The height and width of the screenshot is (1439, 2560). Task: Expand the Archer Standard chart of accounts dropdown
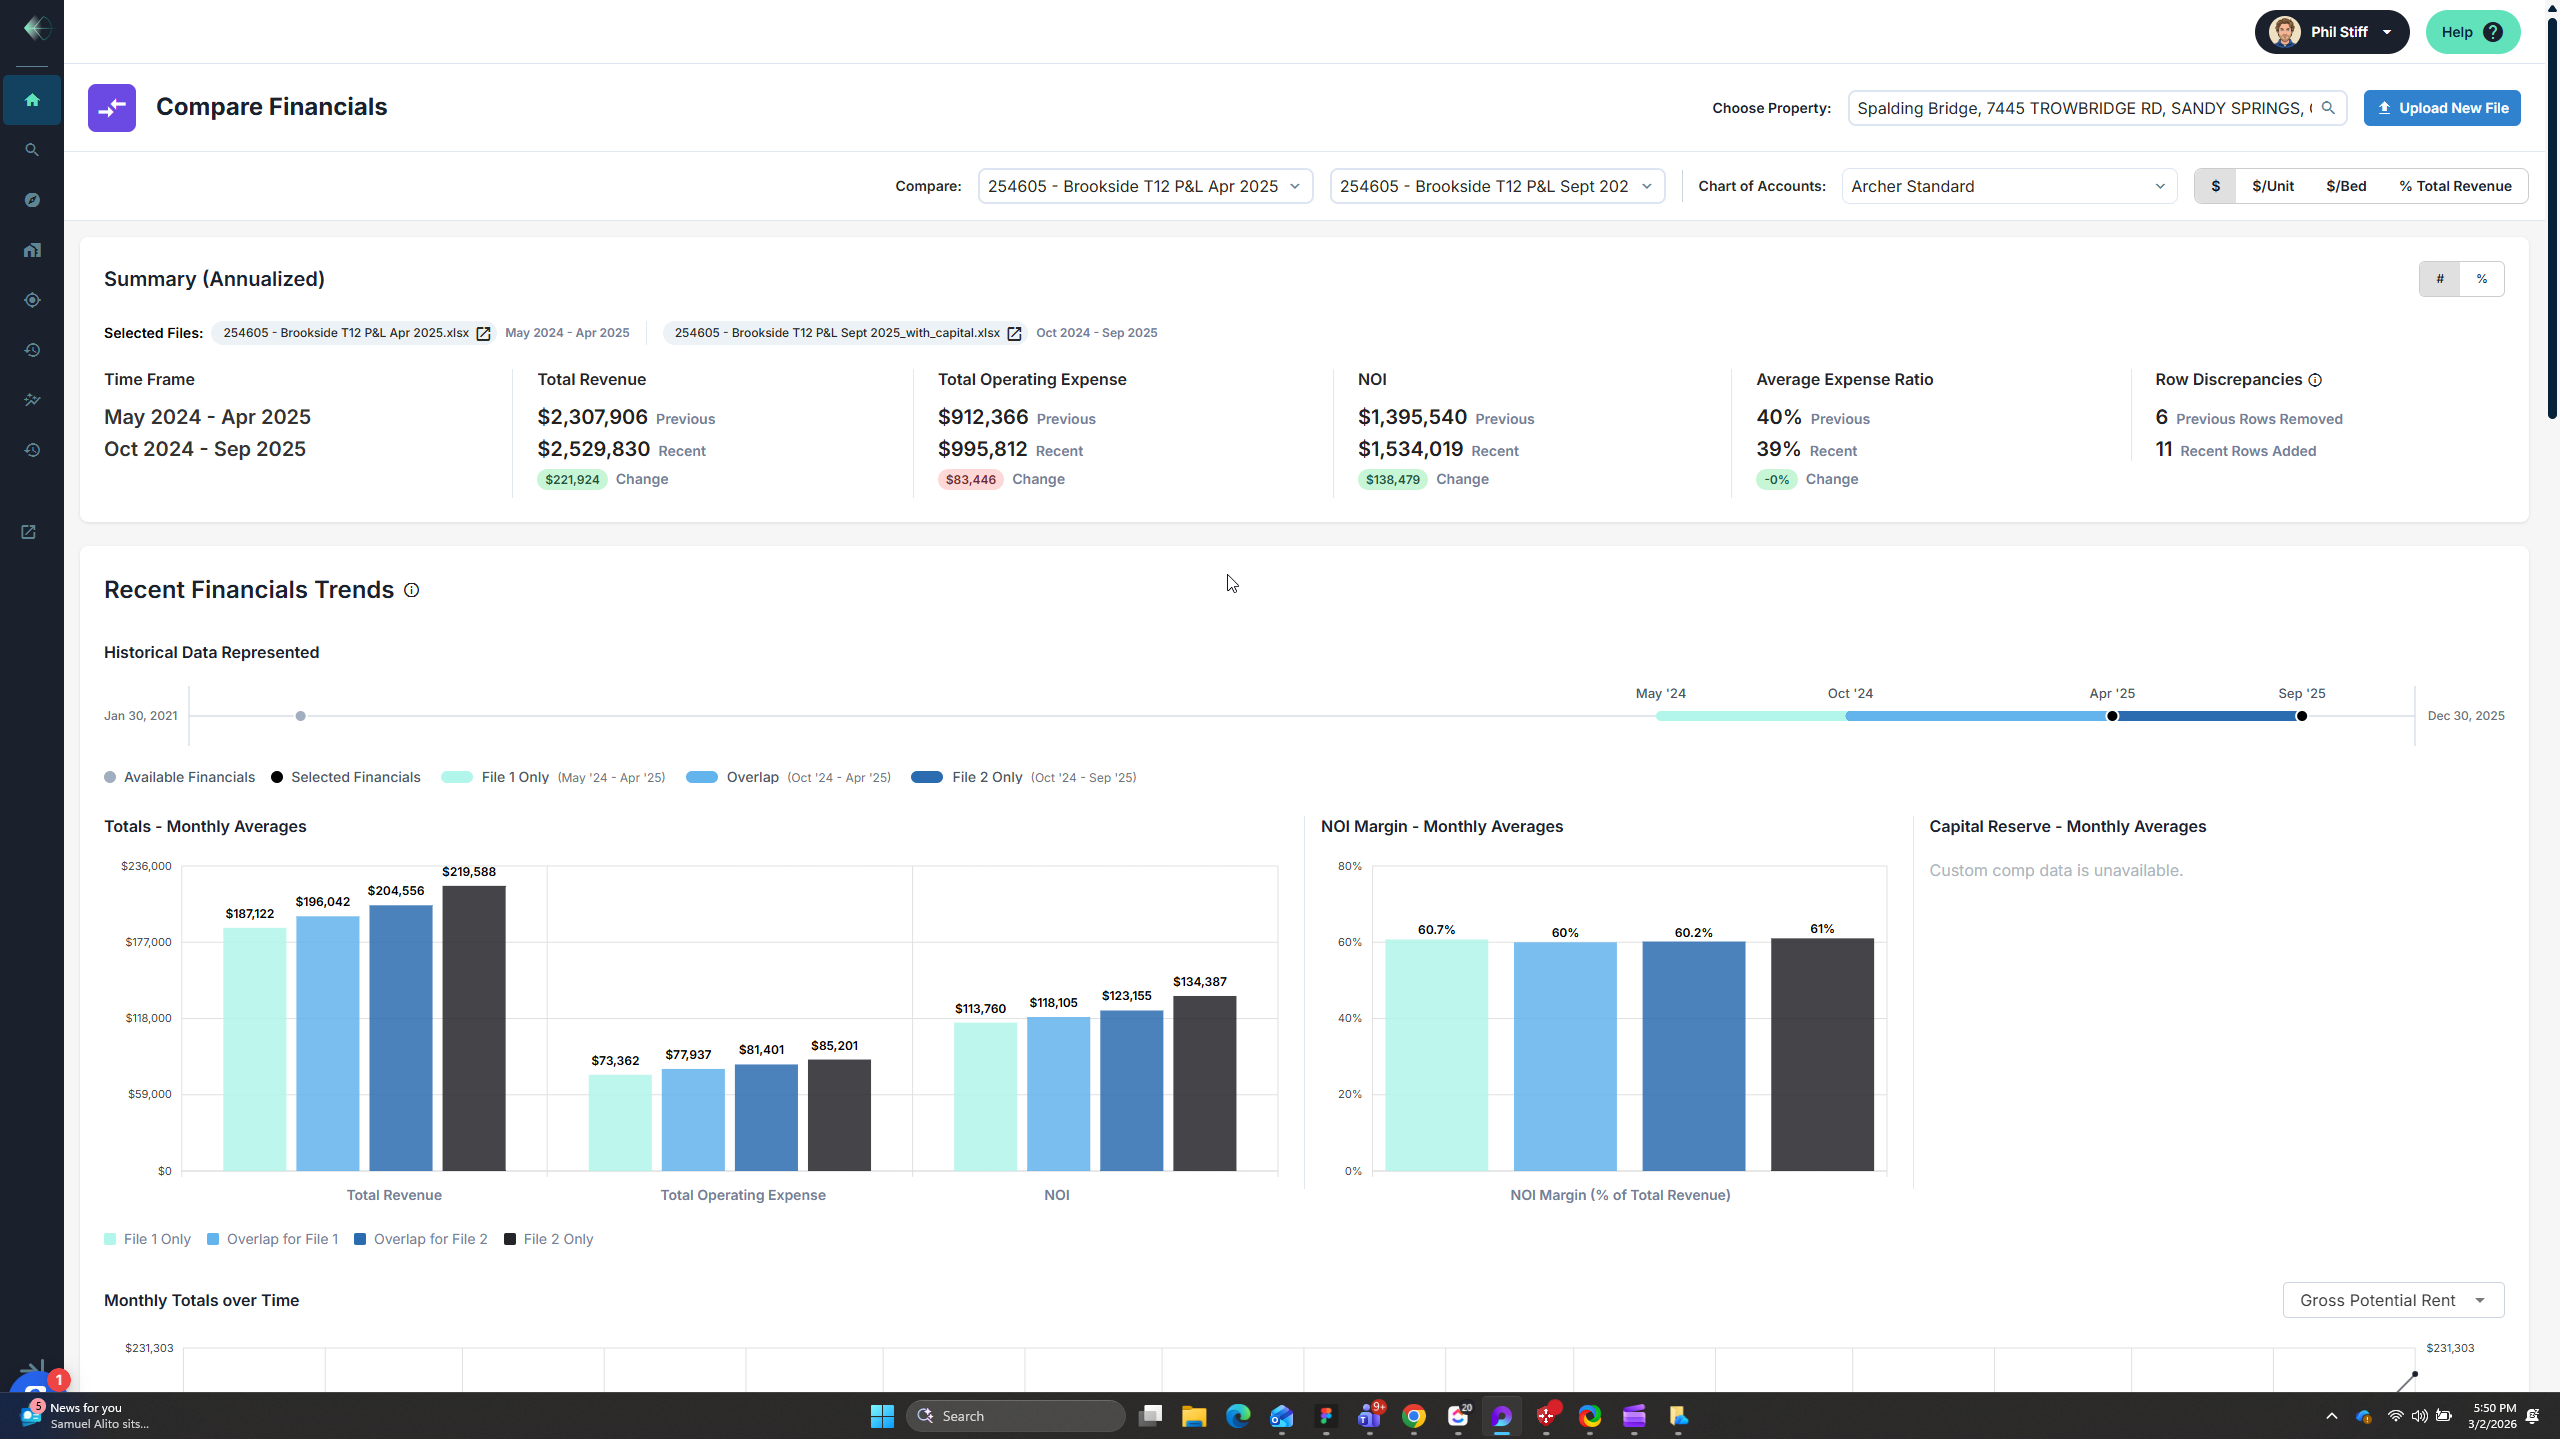(x=2008, y=186)
